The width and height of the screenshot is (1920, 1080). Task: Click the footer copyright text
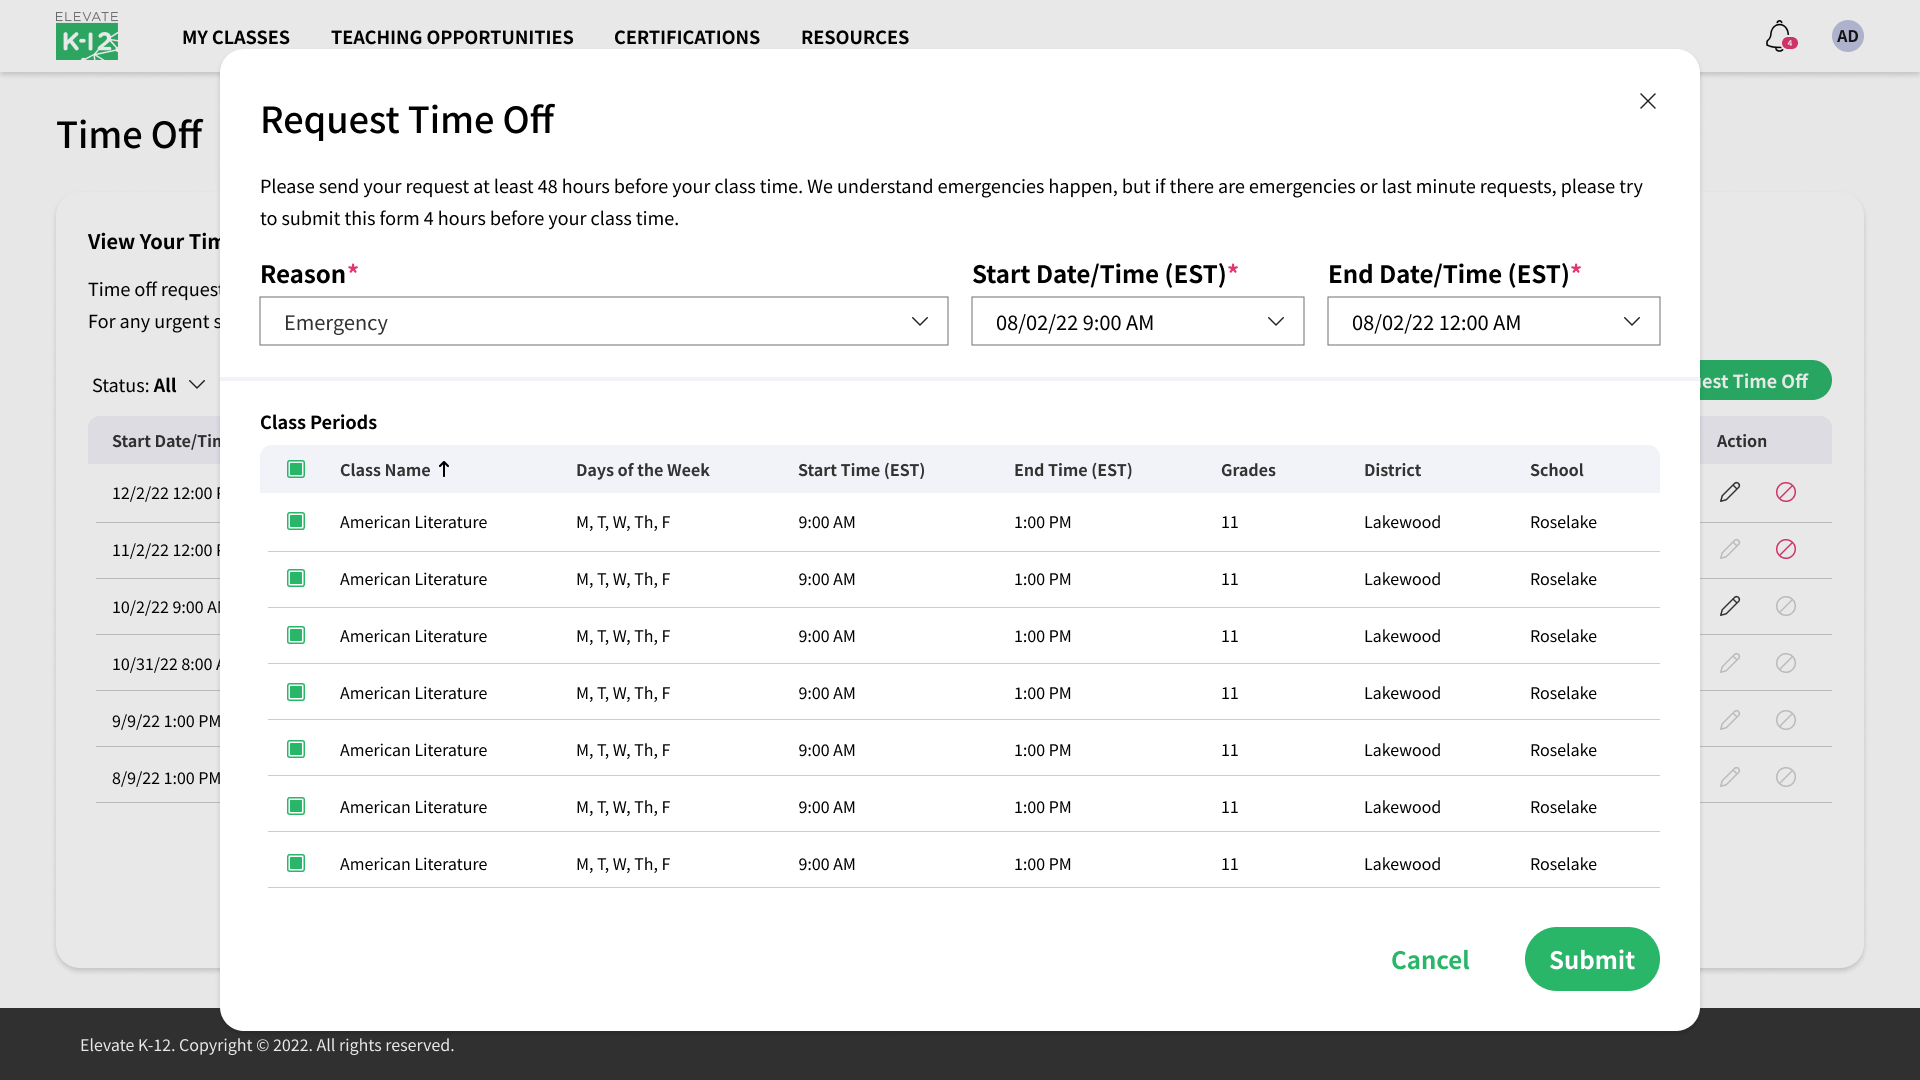pyautogui.click(x=267, y=1045)
